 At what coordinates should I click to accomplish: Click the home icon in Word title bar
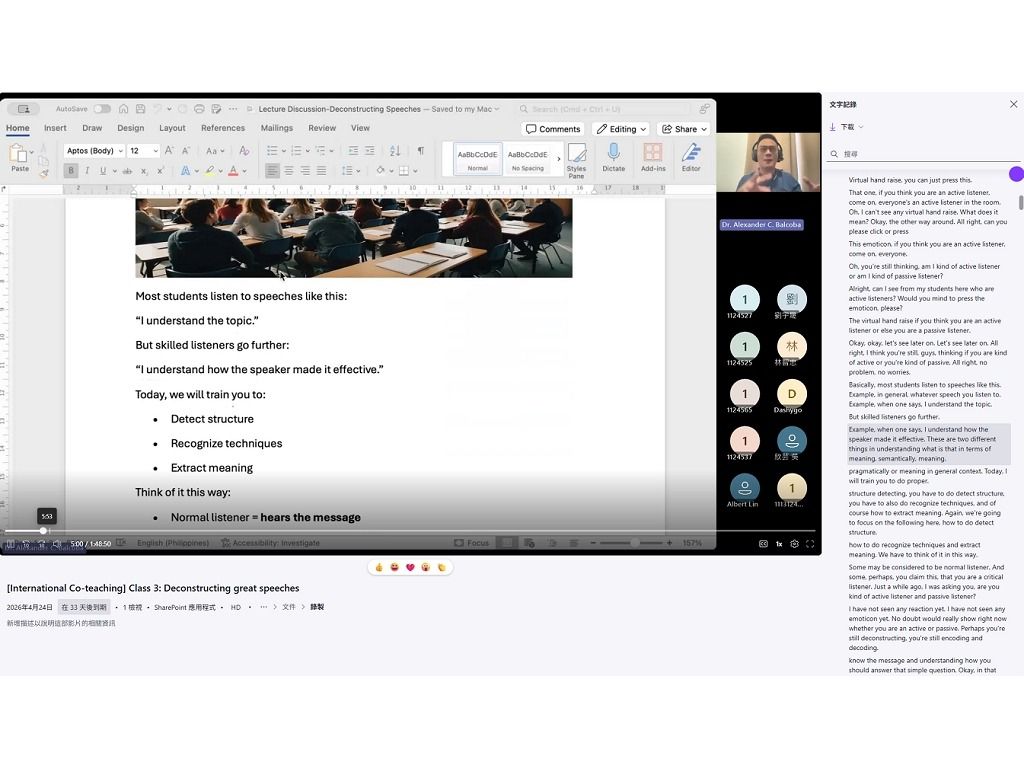click(x=123, y=109)
